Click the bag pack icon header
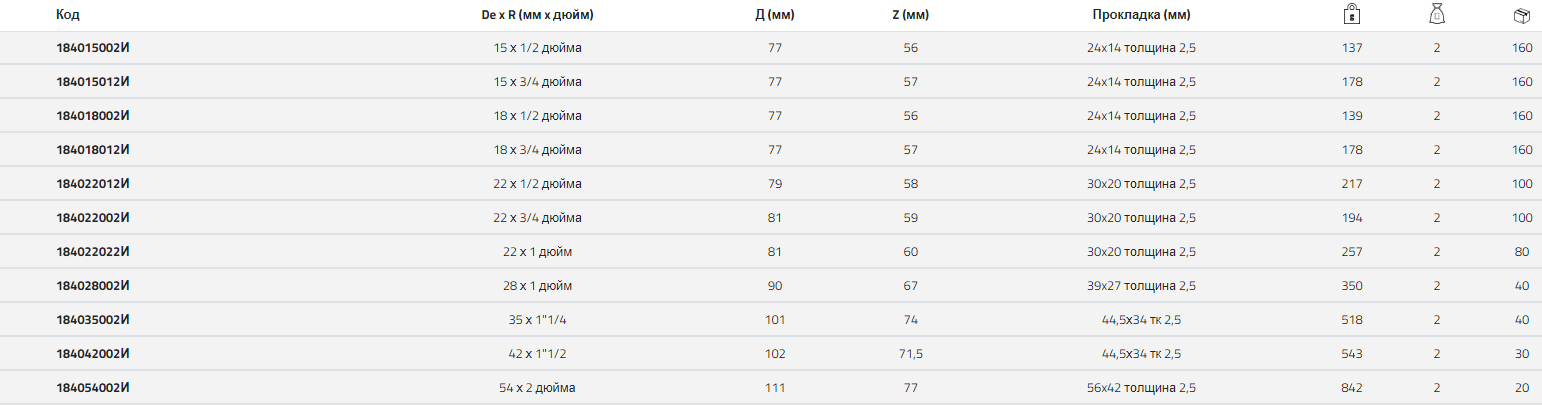The width and height of the screenshot is (1542, 406). pos(1436,15)
